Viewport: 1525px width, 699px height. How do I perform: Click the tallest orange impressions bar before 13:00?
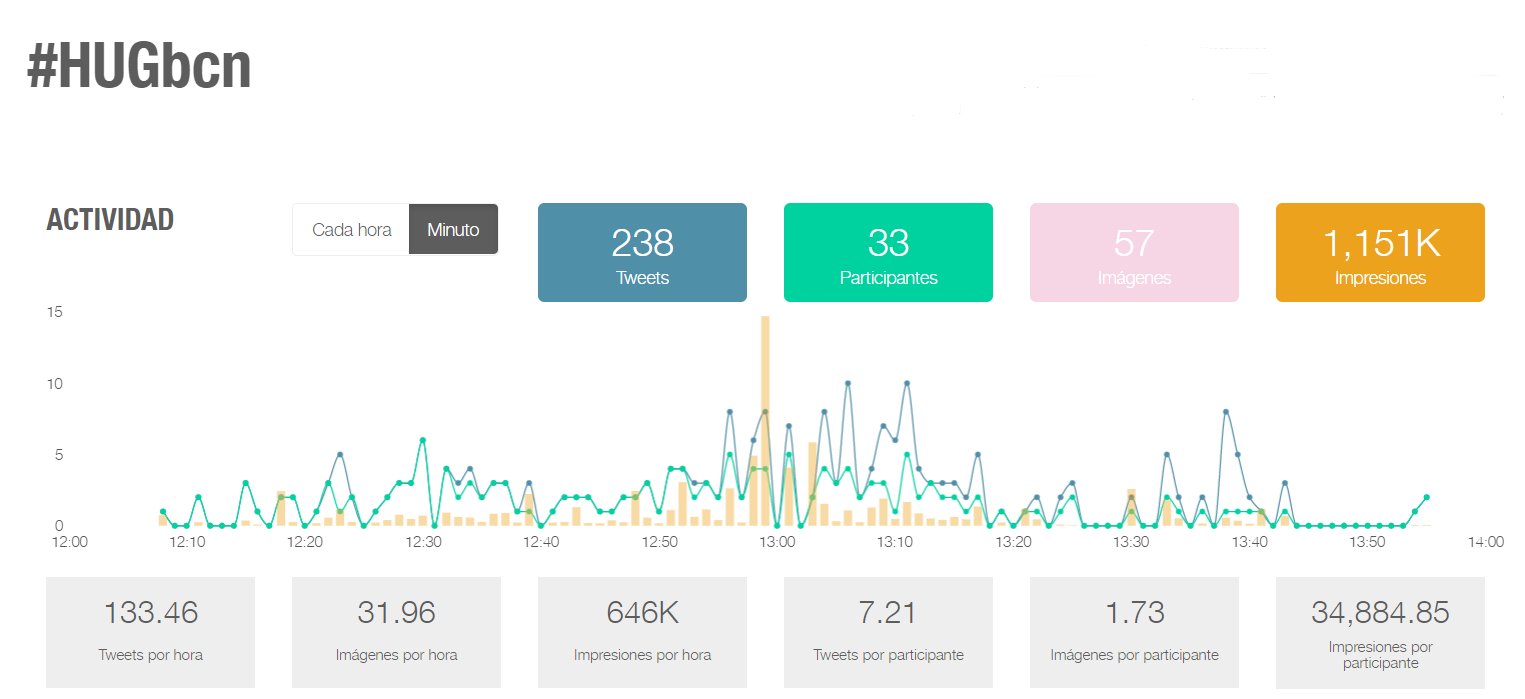(765, 420)
